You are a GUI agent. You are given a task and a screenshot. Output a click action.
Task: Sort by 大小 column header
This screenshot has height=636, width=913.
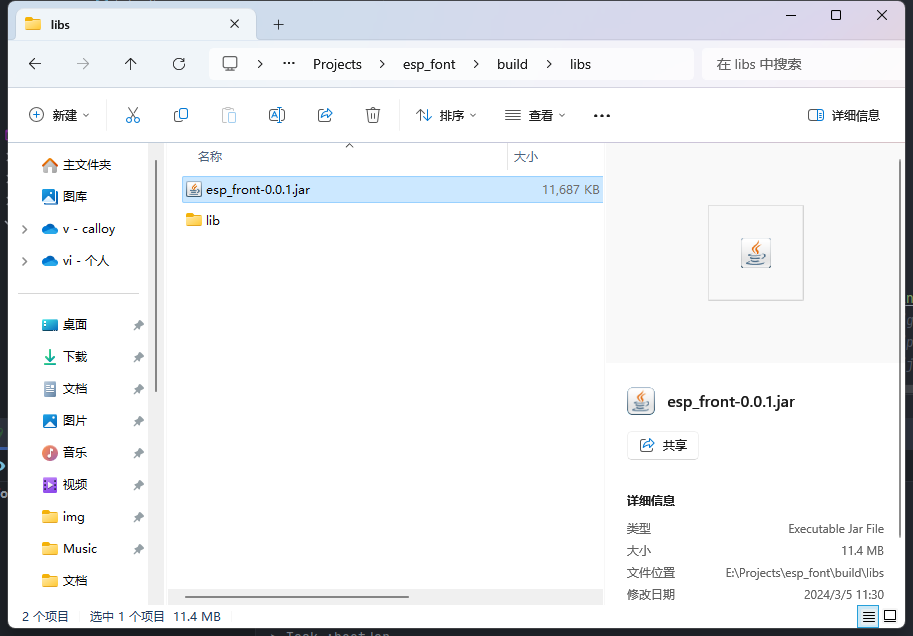coord(526,157)
